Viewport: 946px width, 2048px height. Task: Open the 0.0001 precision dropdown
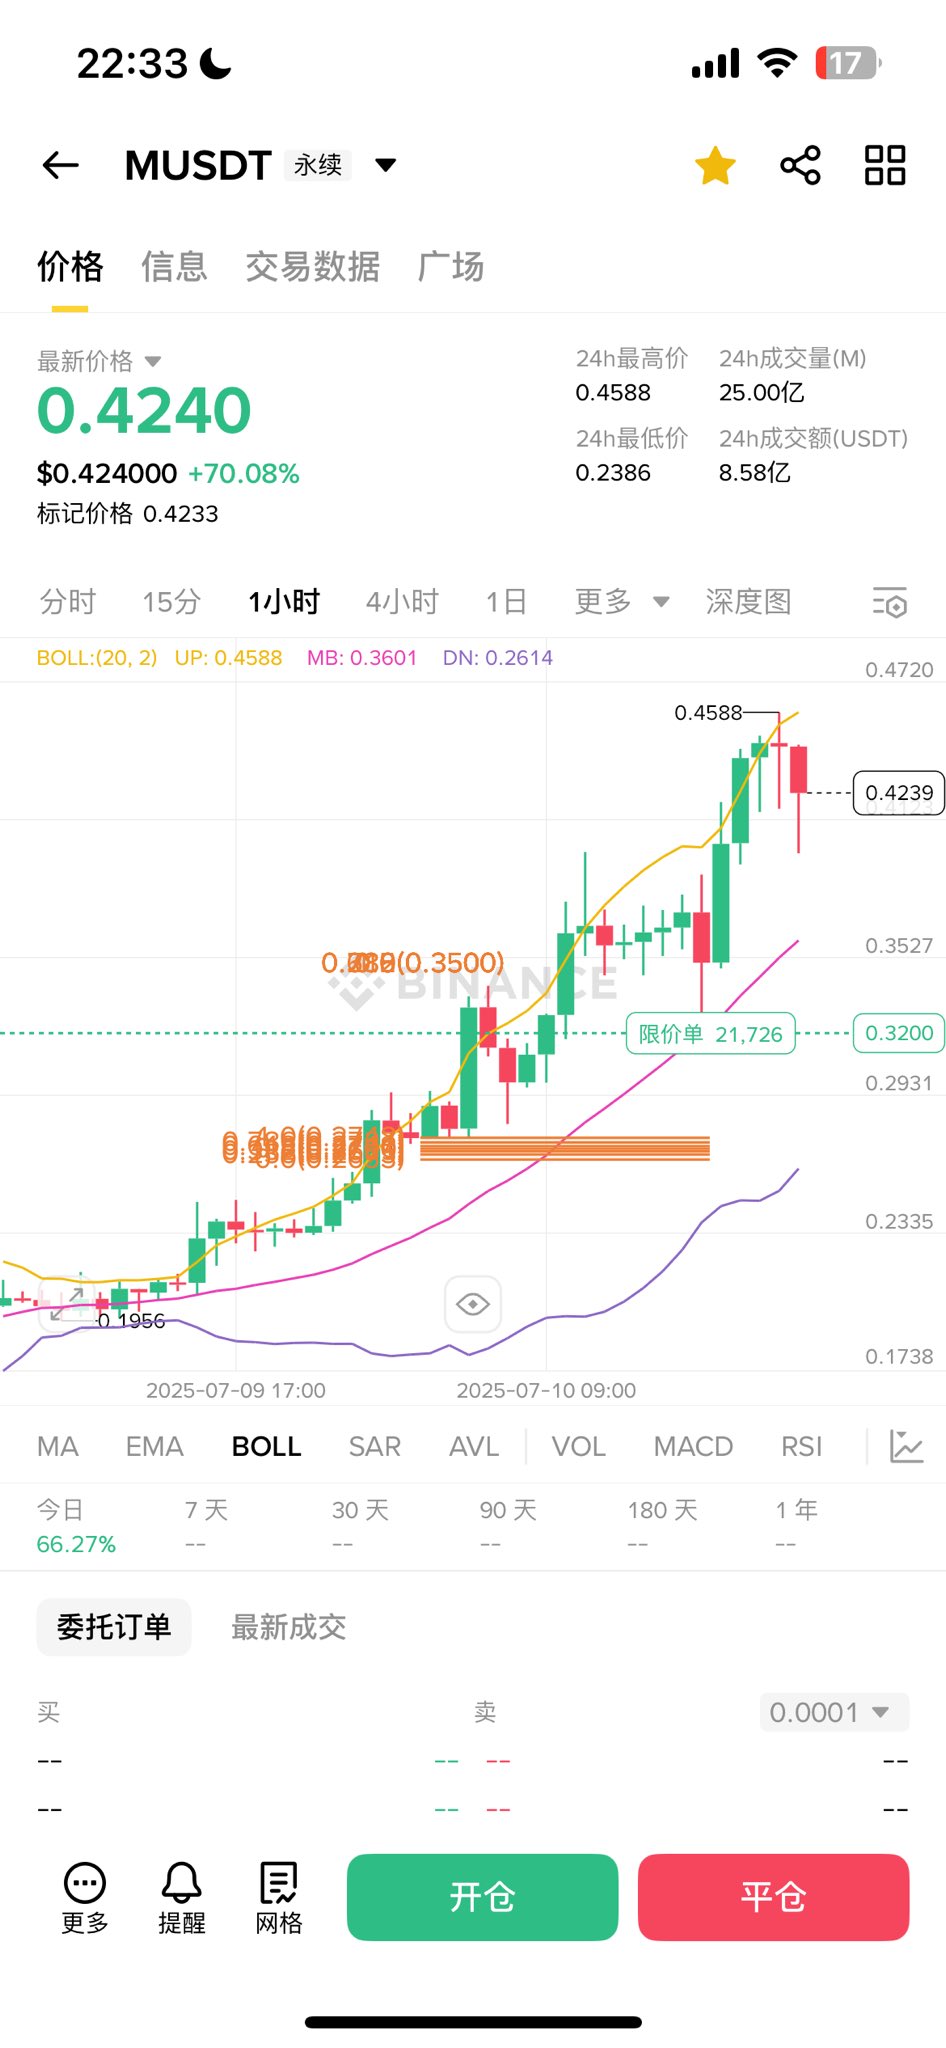834,1712
